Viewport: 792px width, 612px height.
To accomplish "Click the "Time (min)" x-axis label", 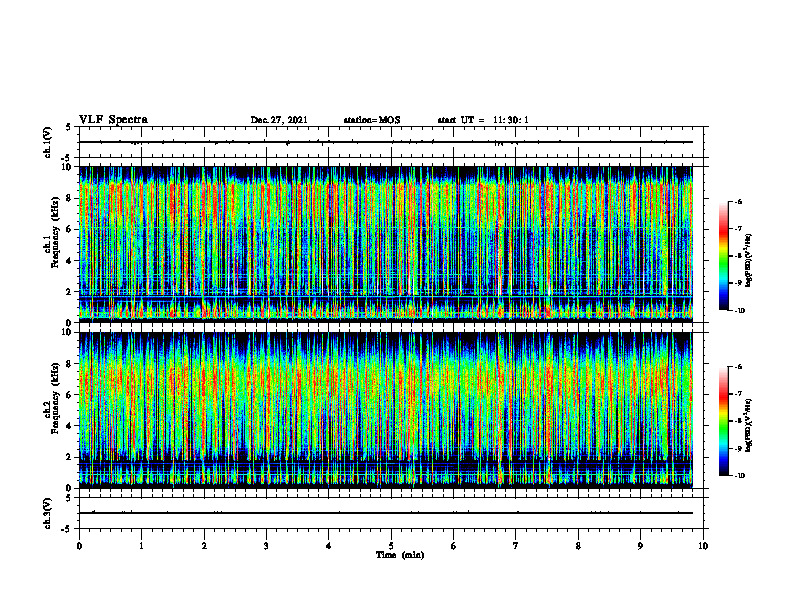I will 400,555.
